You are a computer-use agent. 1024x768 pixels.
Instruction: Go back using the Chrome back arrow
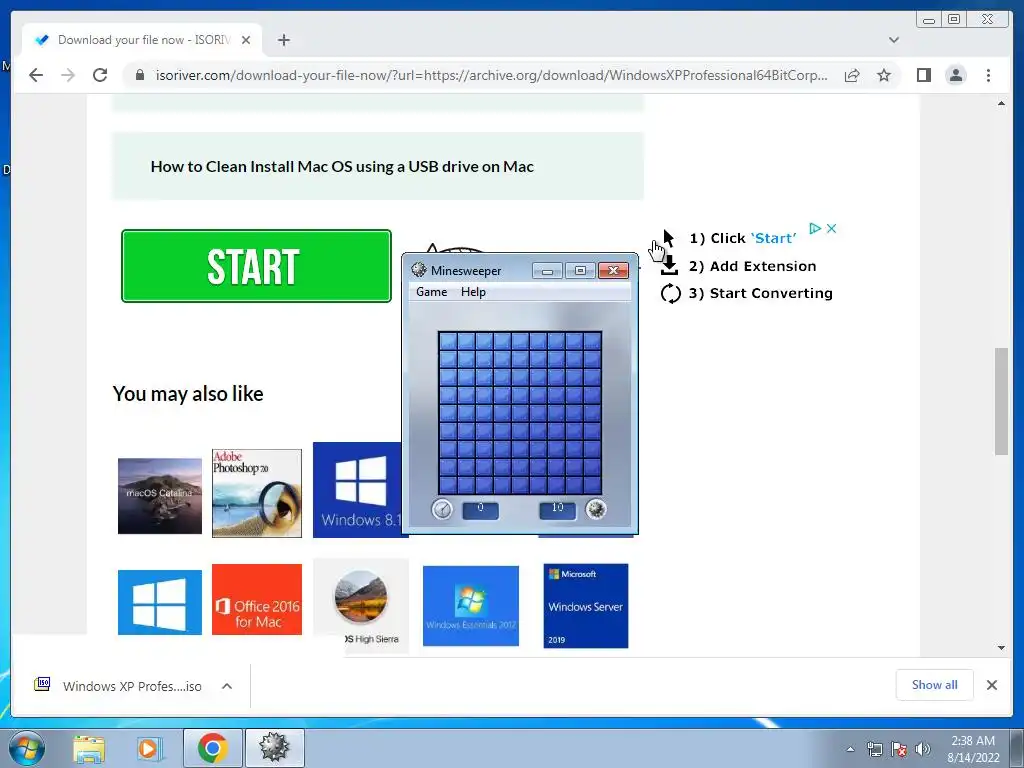36,75
